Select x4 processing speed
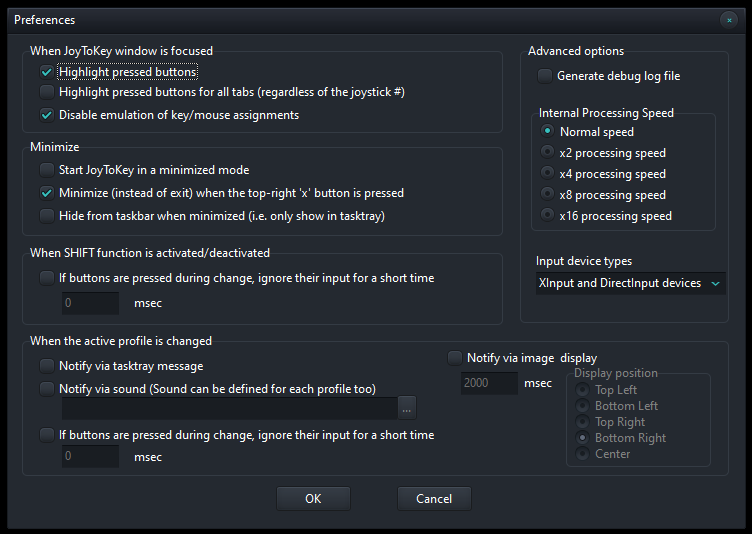The height and width of the screenshot is (534, 752). click(547, 173)
